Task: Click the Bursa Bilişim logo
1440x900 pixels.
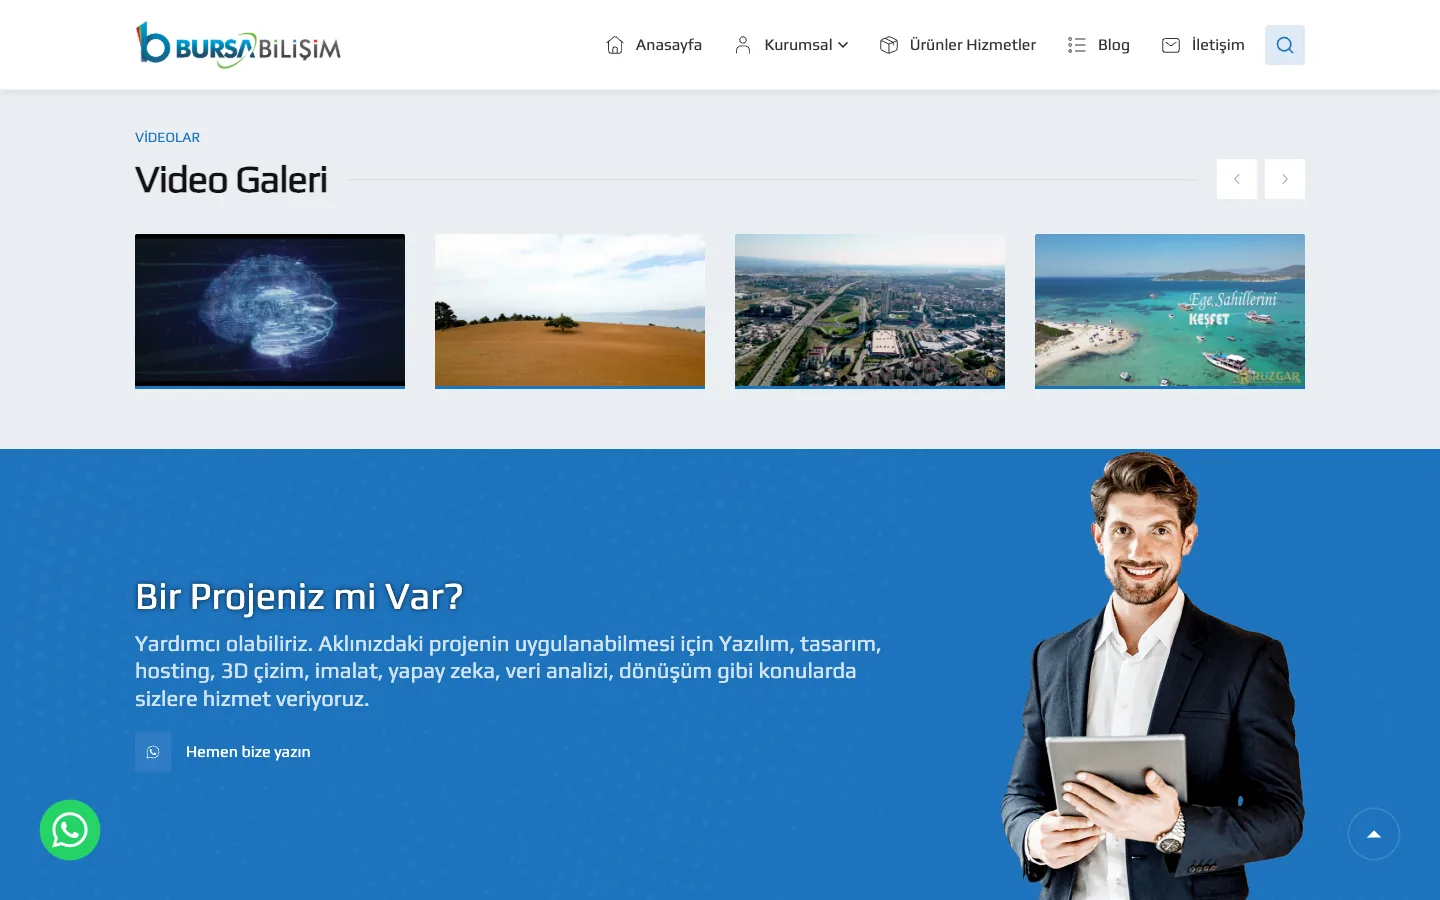Action: click(238, 45)
